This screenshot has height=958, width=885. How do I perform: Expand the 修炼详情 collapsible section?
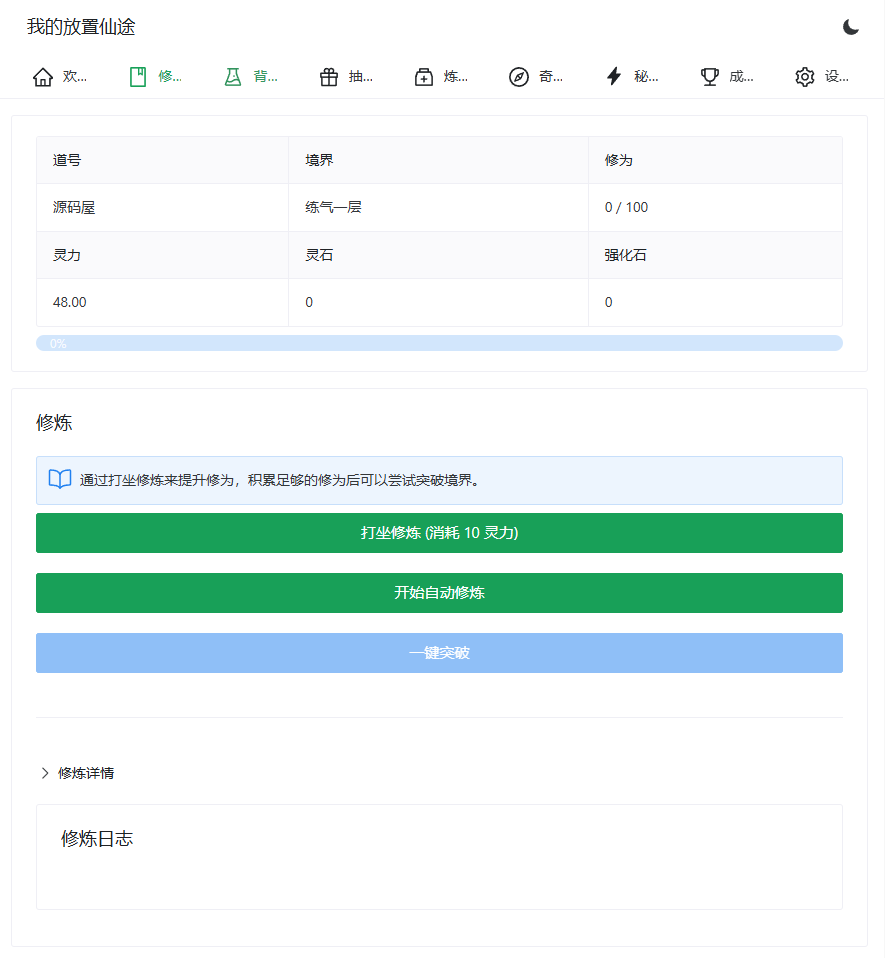point(86,773)
